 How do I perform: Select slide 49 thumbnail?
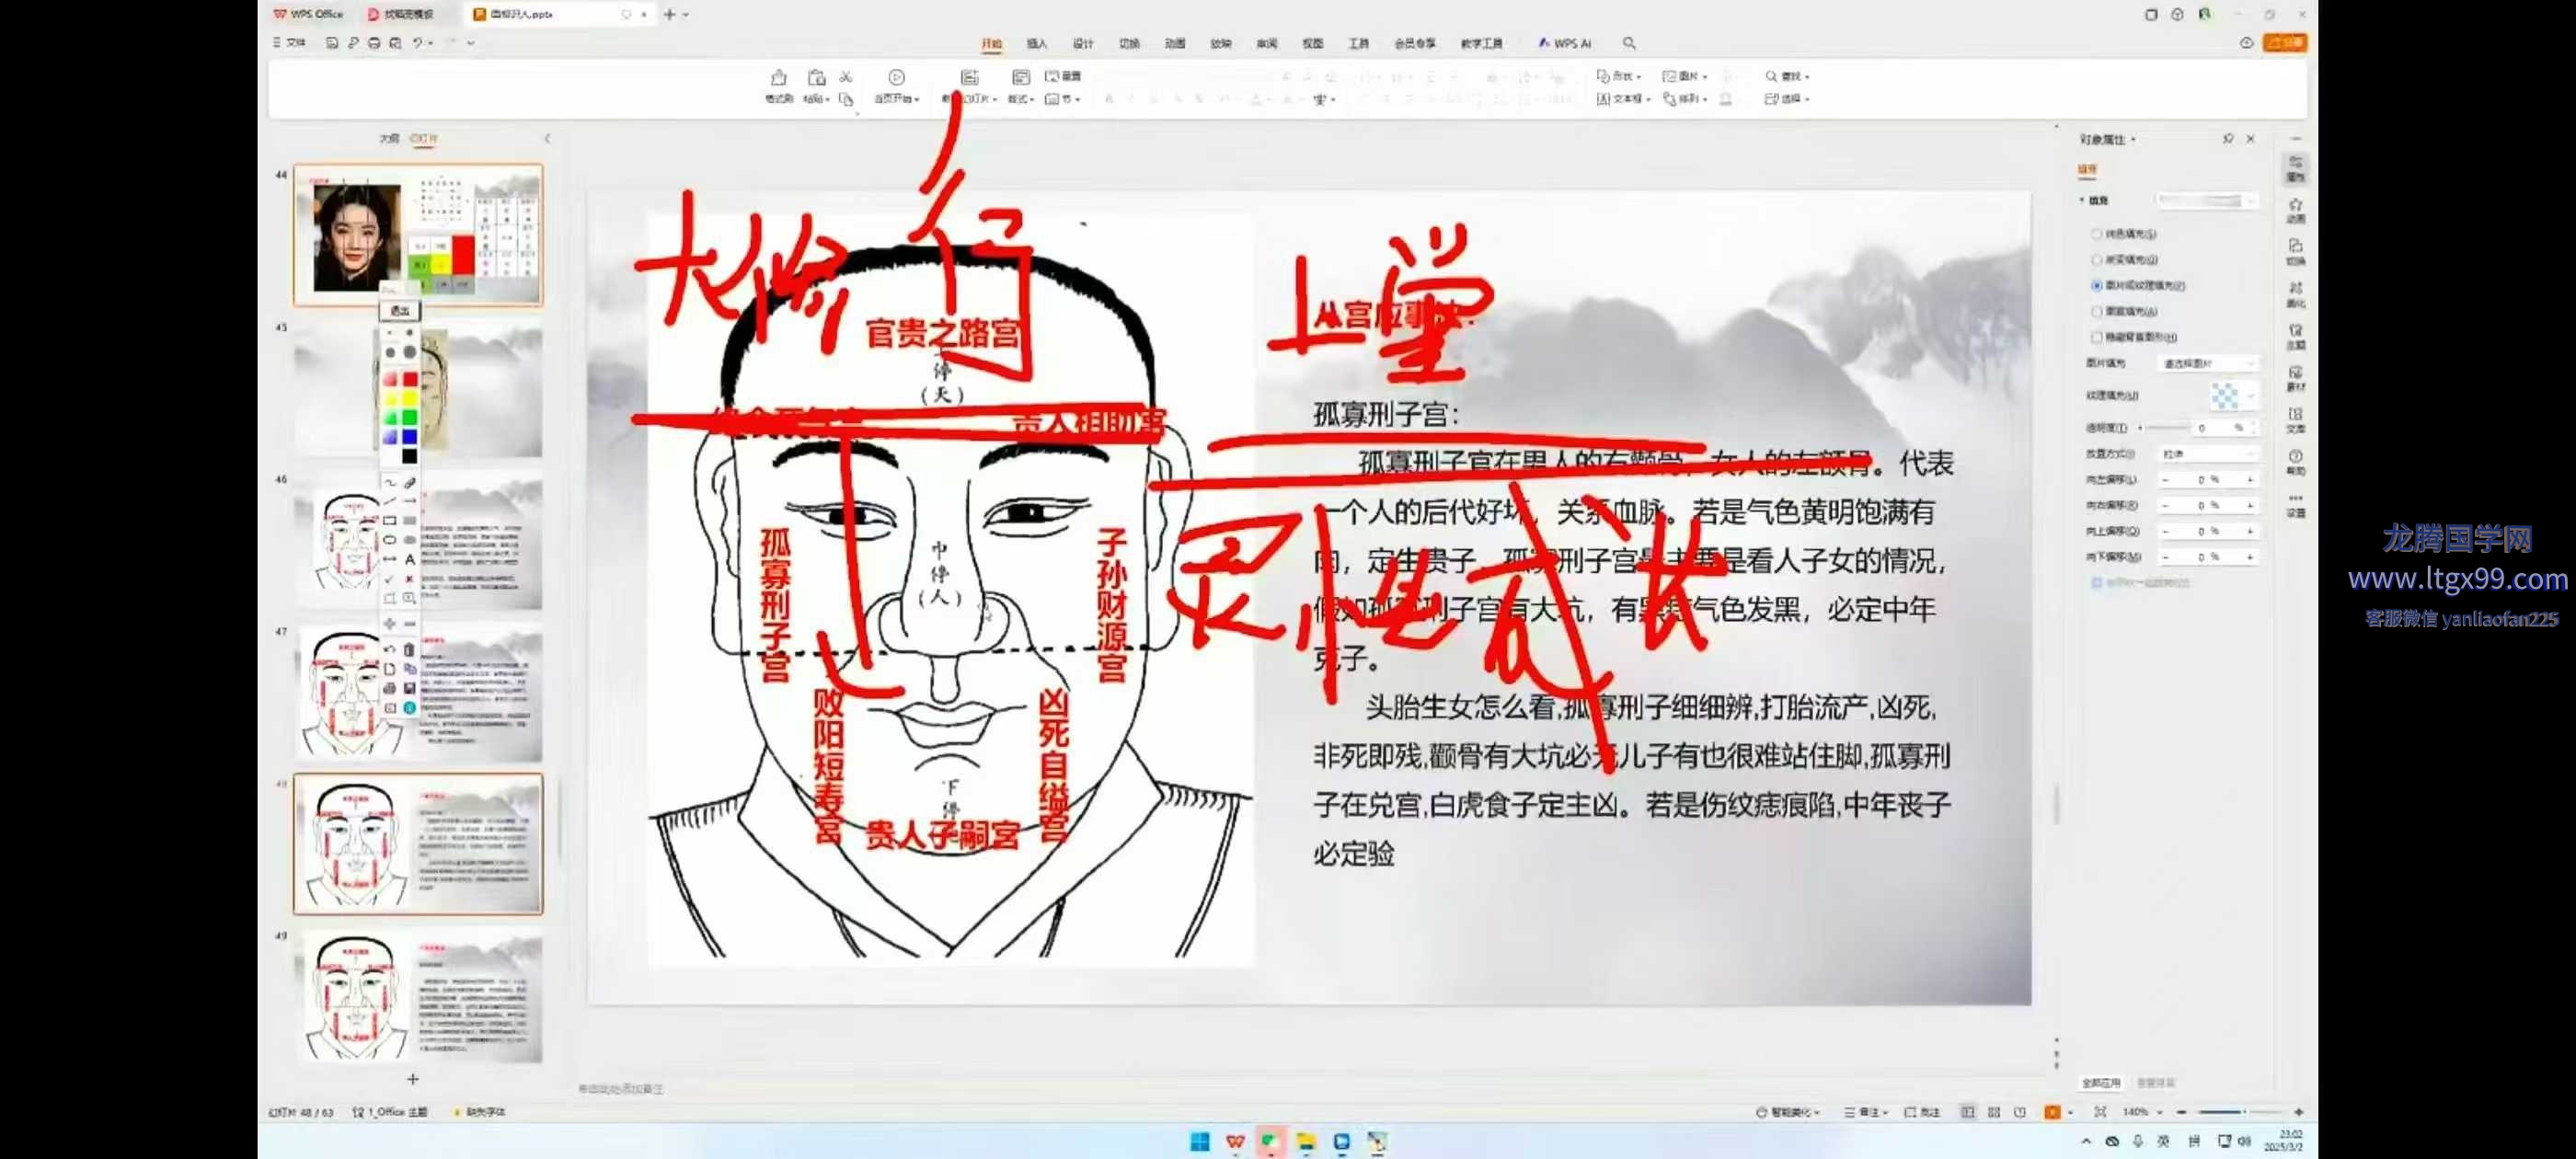418,997
